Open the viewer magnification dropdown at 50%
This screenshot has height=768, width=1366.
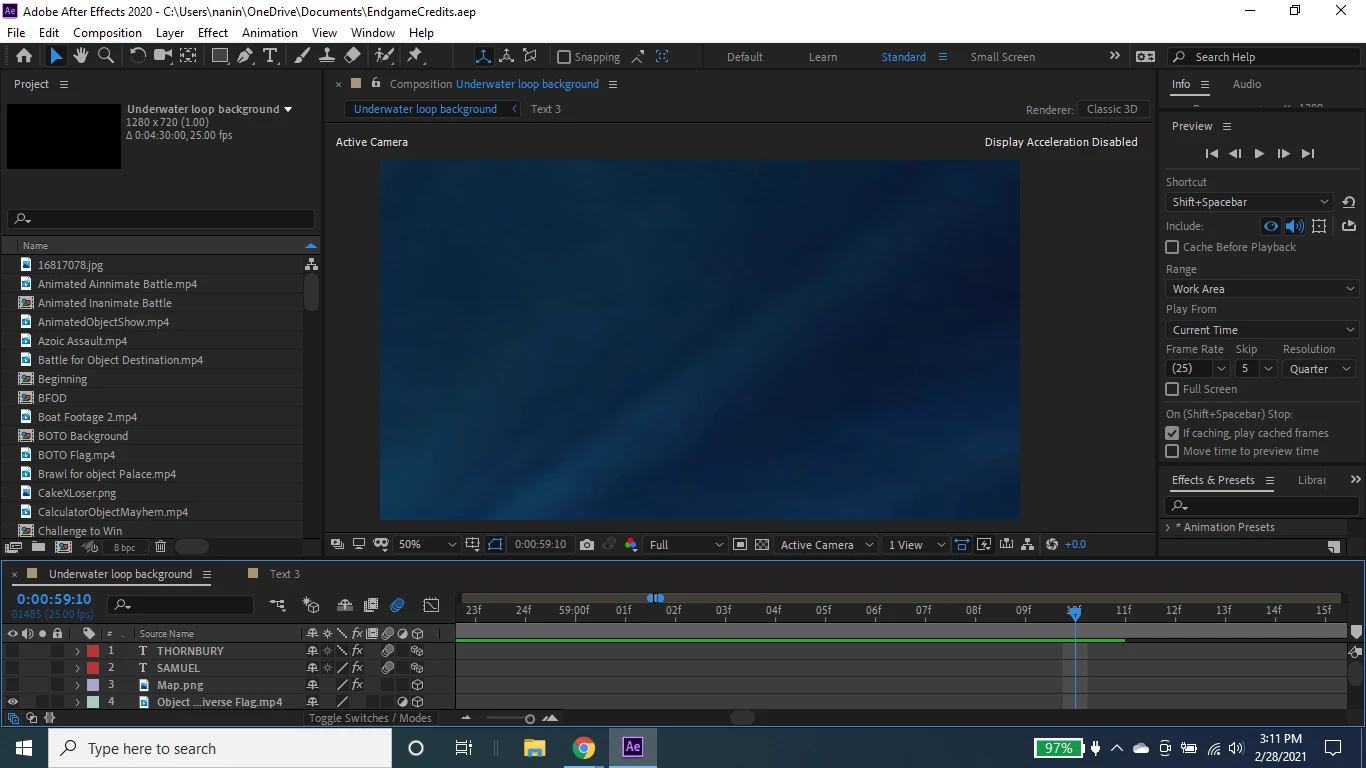point(427,545)
